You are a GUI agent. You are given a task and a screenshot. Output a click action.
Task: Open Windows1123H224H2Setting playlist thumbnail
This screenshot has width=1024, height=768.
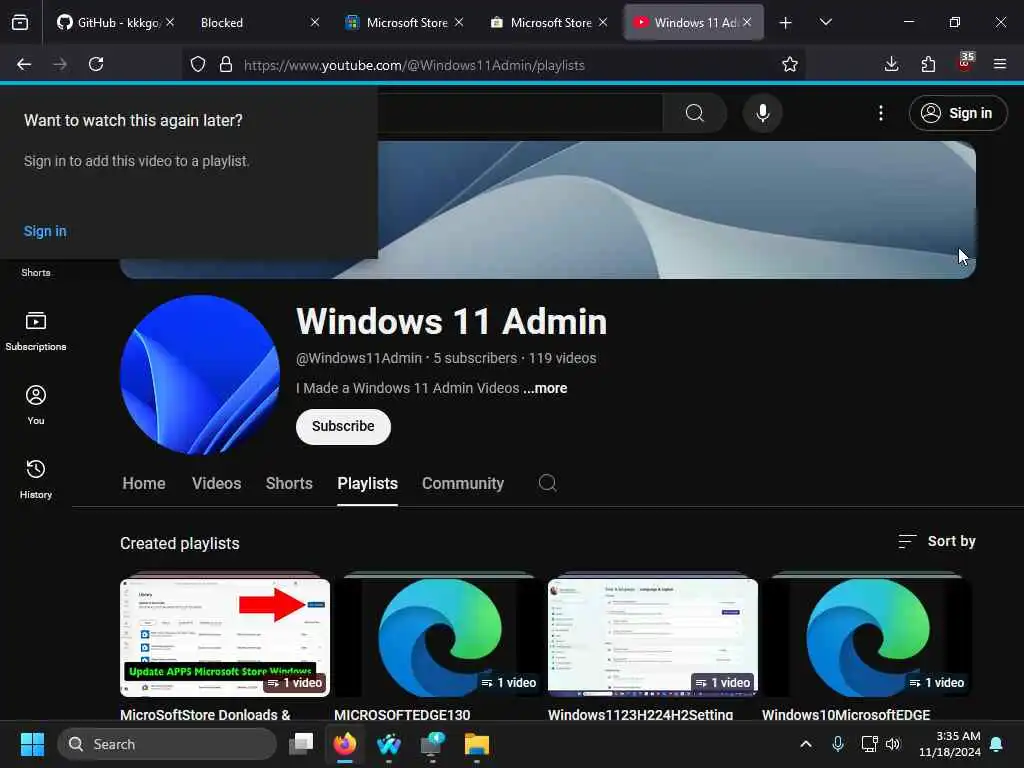pos(652,638)
